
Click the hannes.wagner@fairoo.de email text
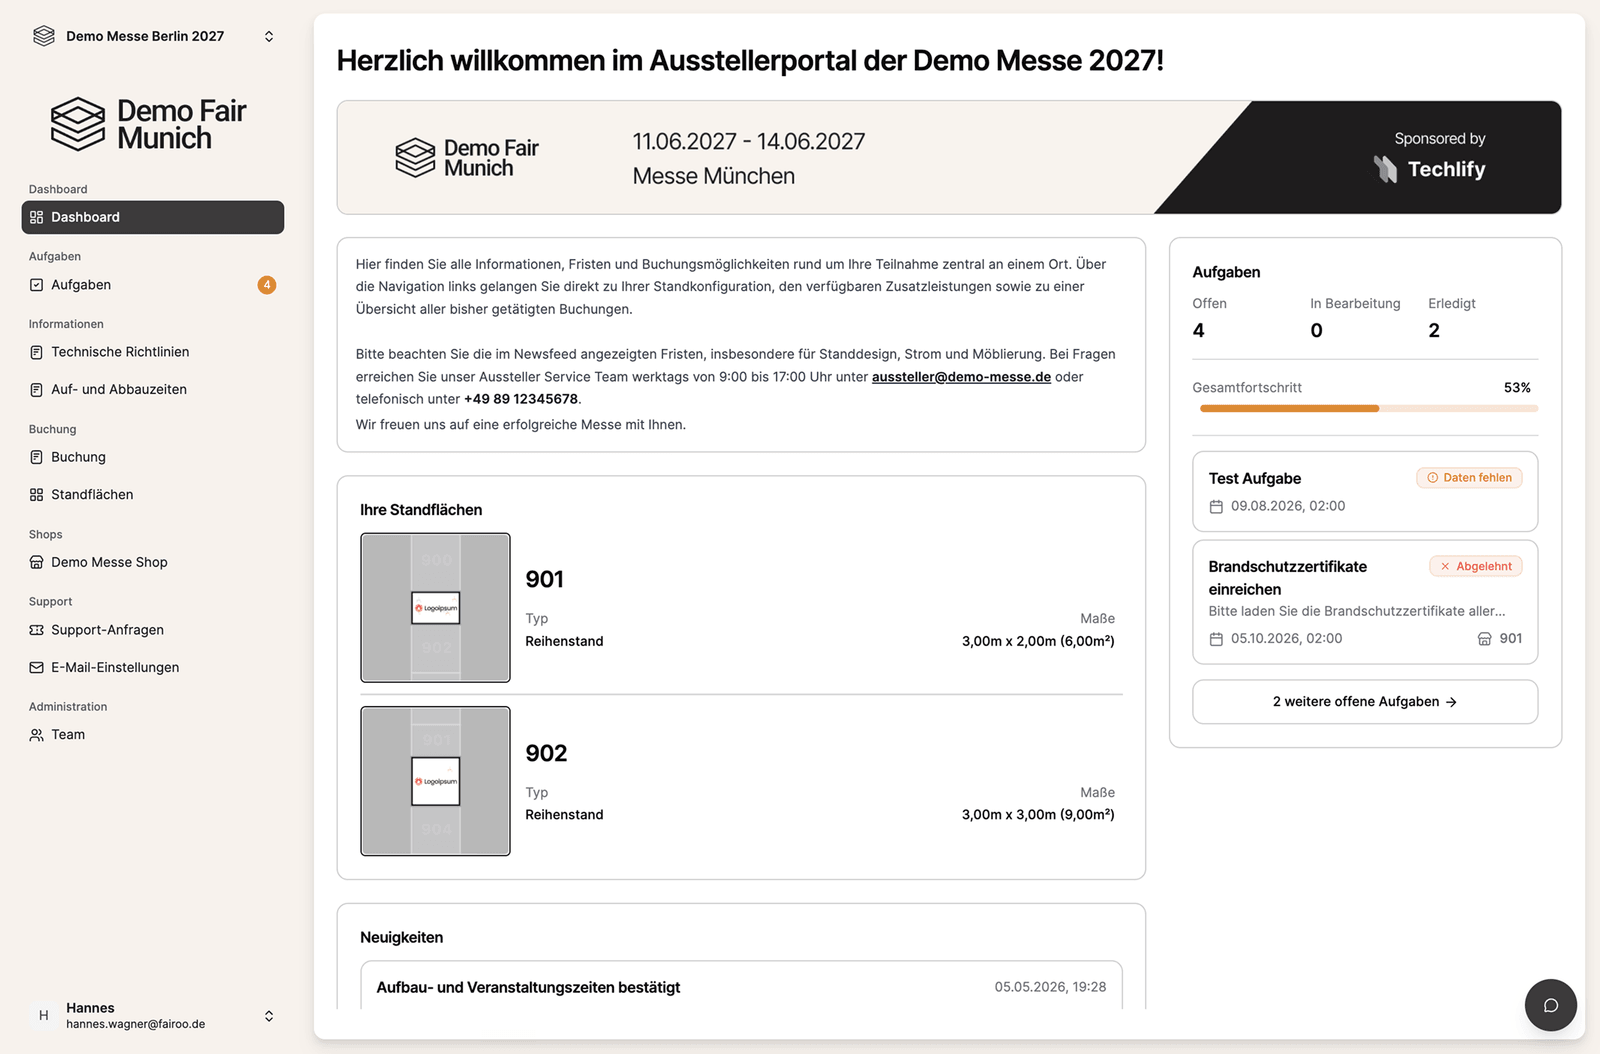tap(136, 1024)
